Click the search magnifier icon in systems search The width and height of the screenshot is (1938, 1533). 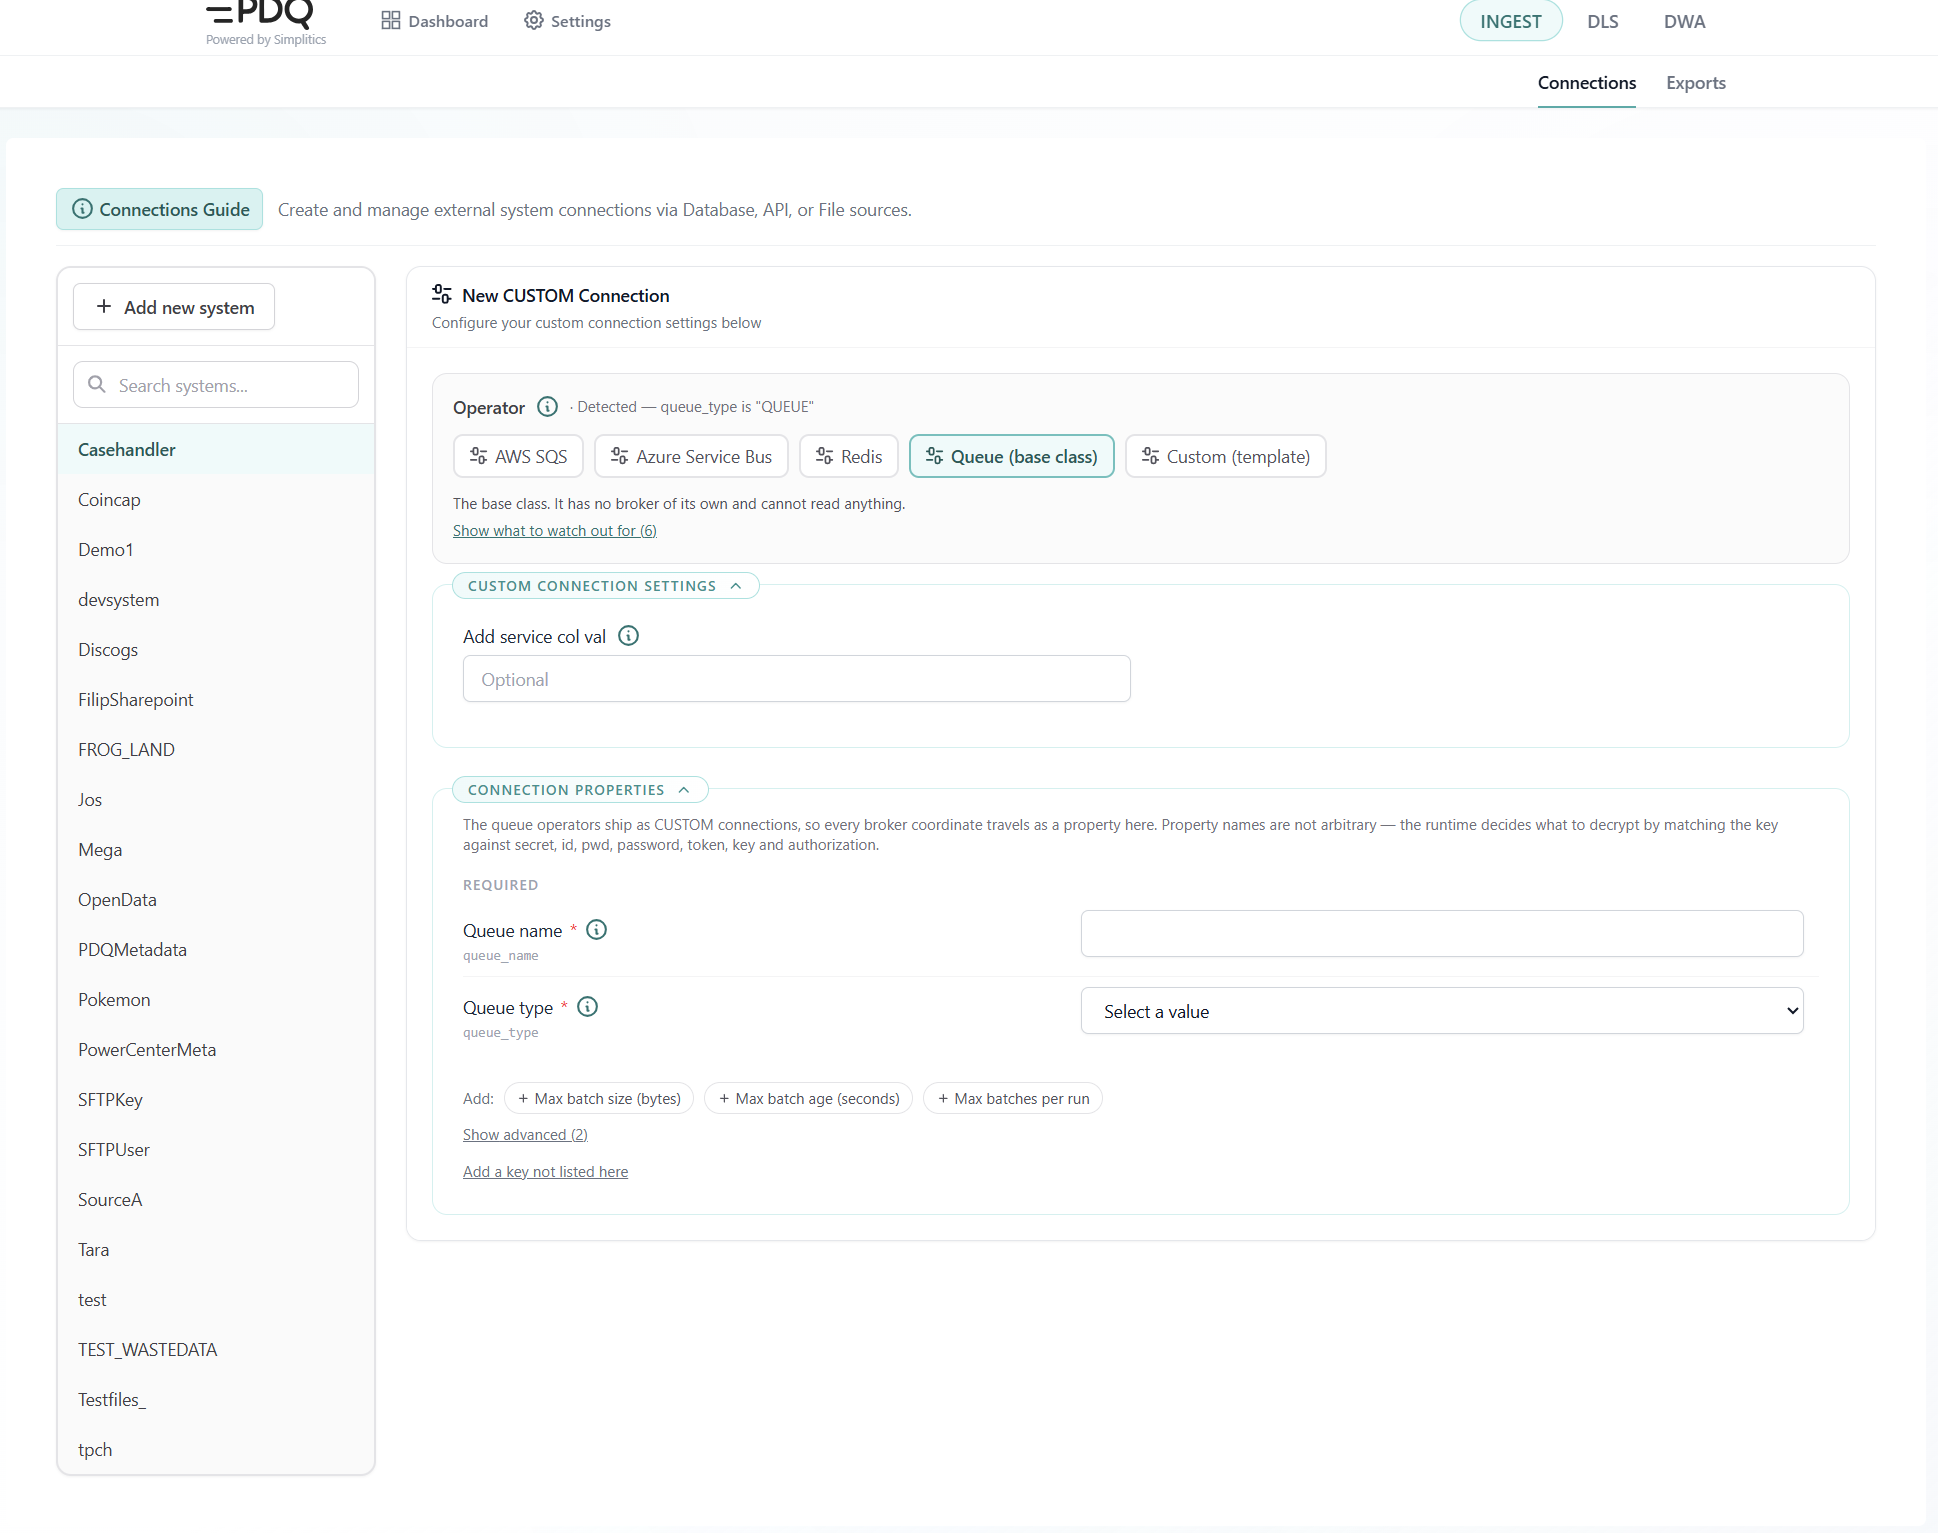click(x=97, y=385)
